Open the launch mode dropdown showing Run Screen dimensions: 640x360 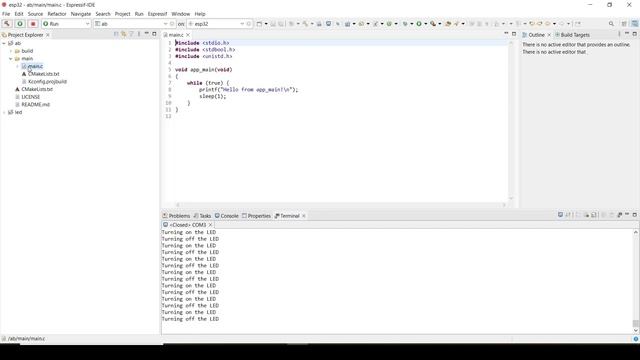click(66, 24)
